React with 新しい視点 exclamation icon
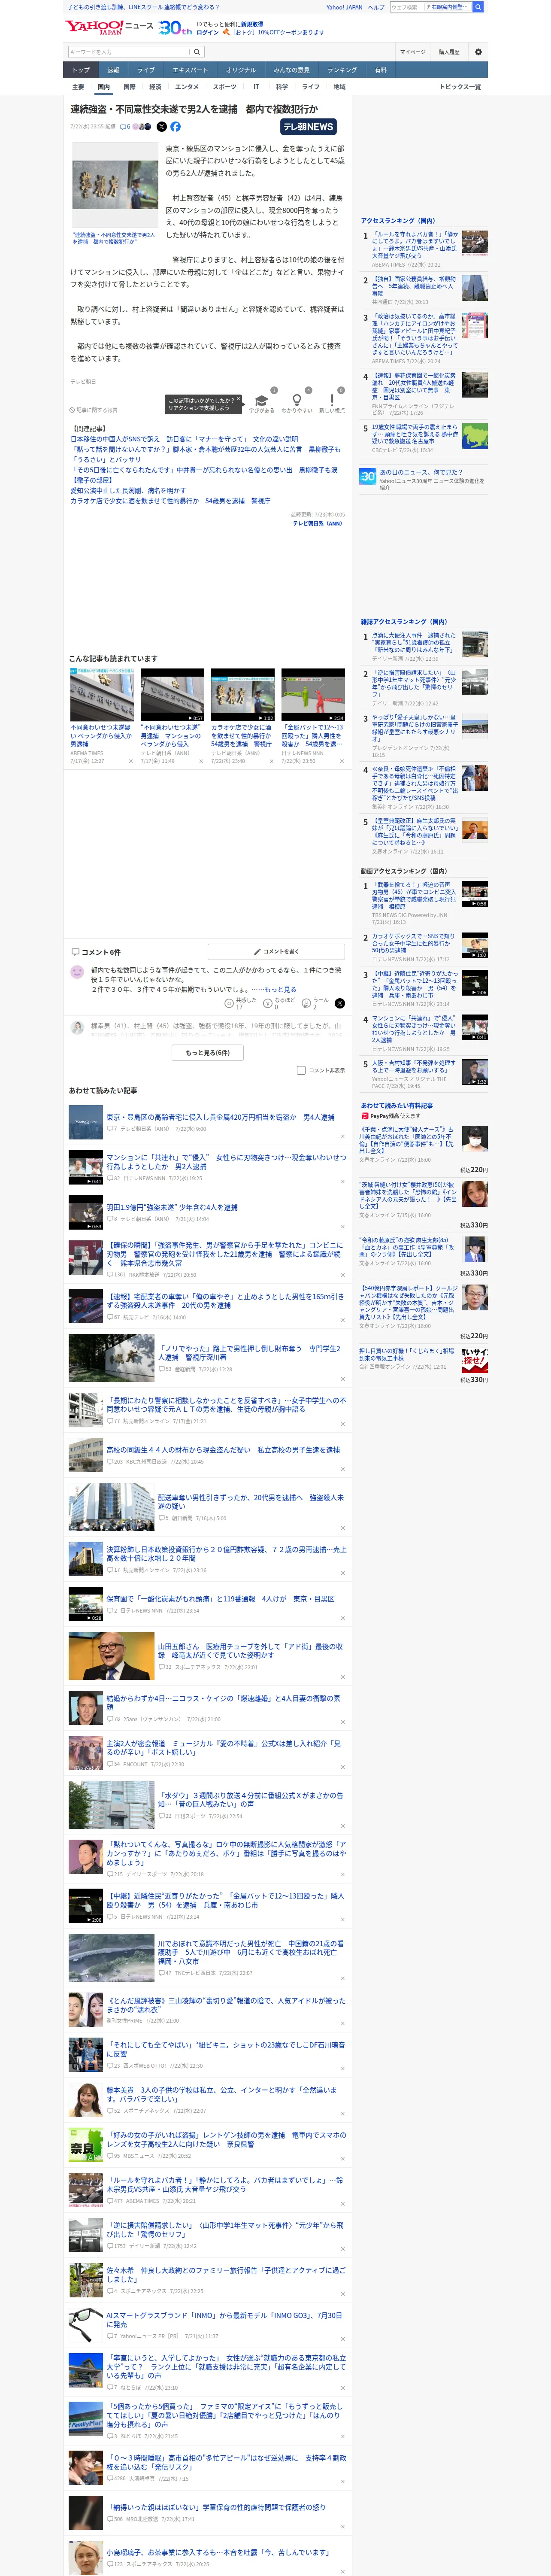This screenshot has height=2576, width=551. 332,400
